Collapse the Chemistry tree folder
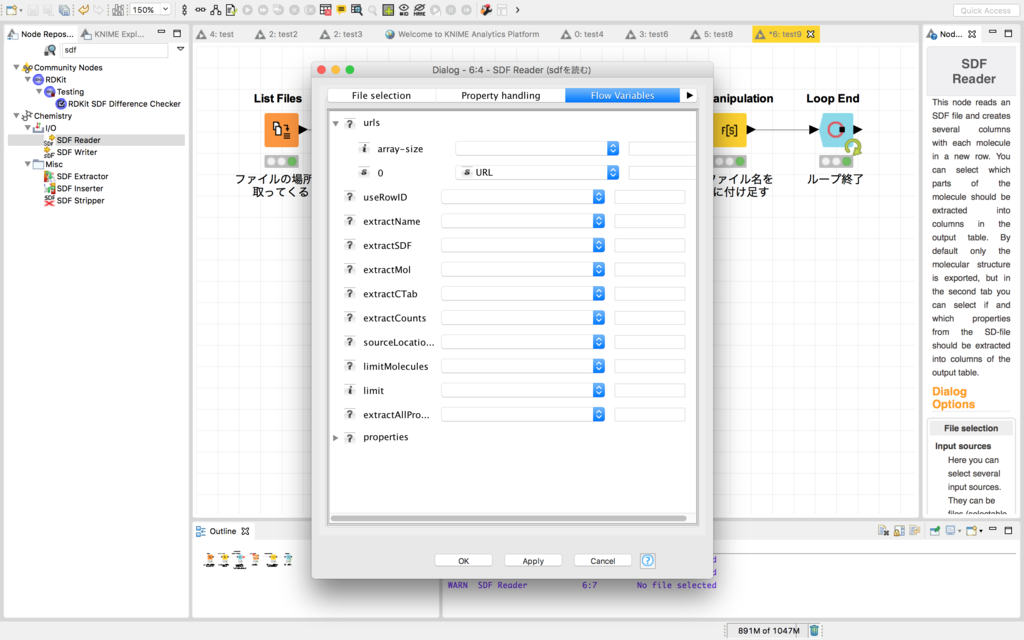 click(x=16, y=116)
